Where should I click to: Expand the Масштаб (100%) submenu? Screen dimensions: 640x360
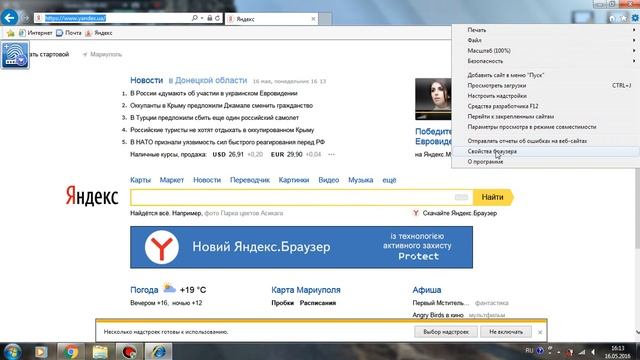click(546, 51)
